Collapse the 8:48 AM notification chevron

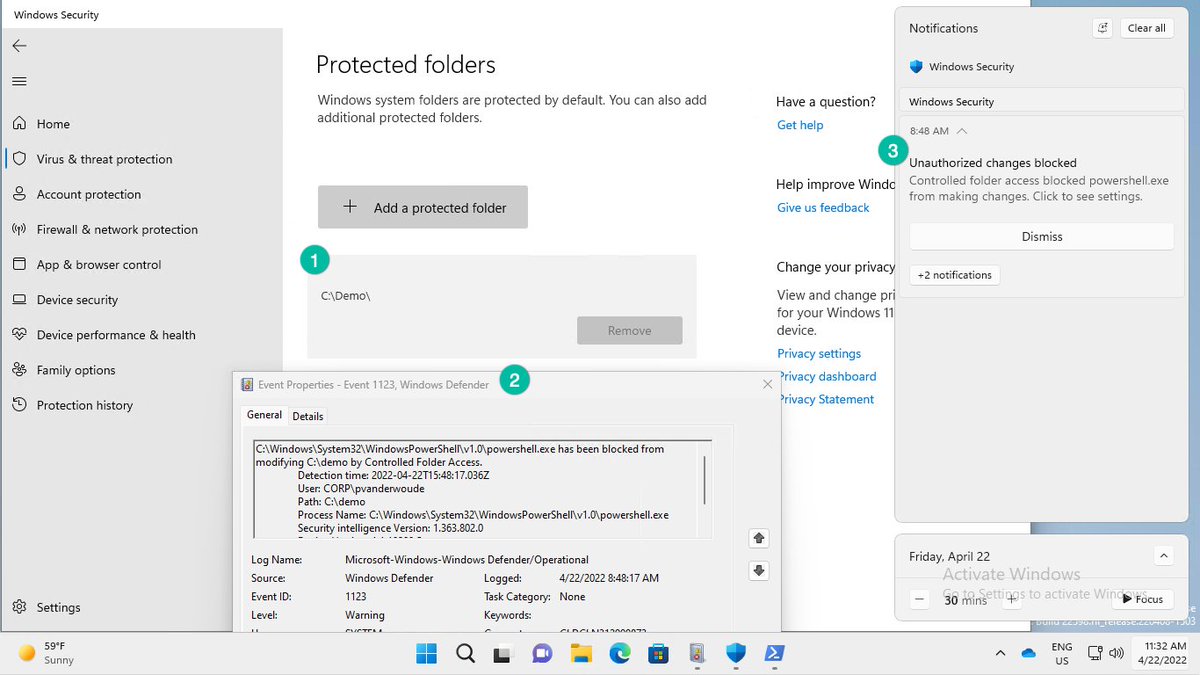tap(961, 131)
